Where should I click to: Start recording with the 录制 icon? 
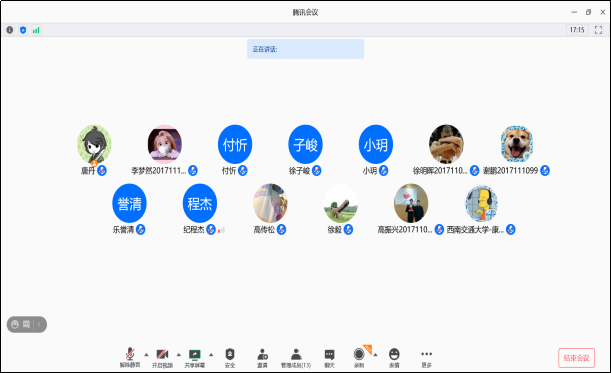pyautogui.click(x=359, y=358)
